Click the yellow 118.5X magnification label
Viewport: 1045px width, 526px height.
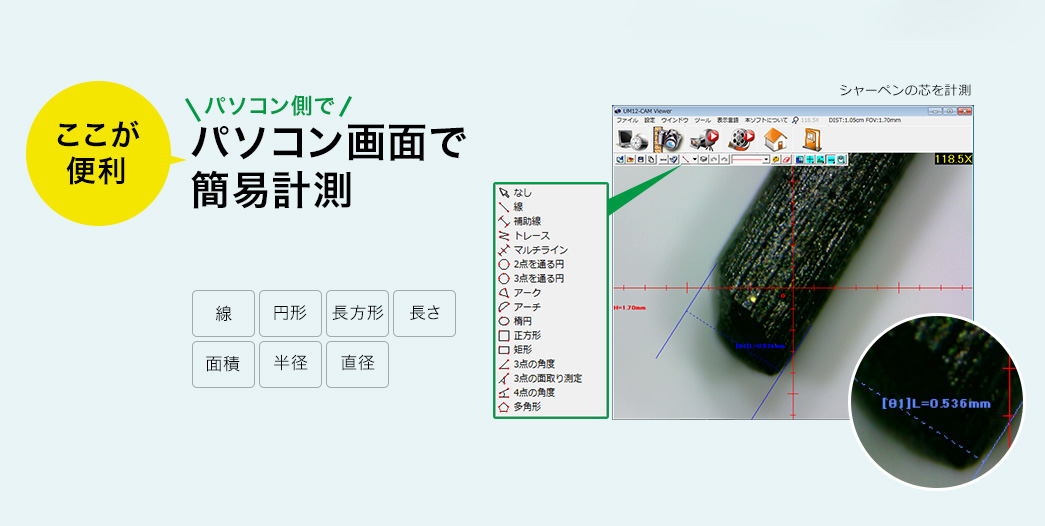click(x=953, y=159)
